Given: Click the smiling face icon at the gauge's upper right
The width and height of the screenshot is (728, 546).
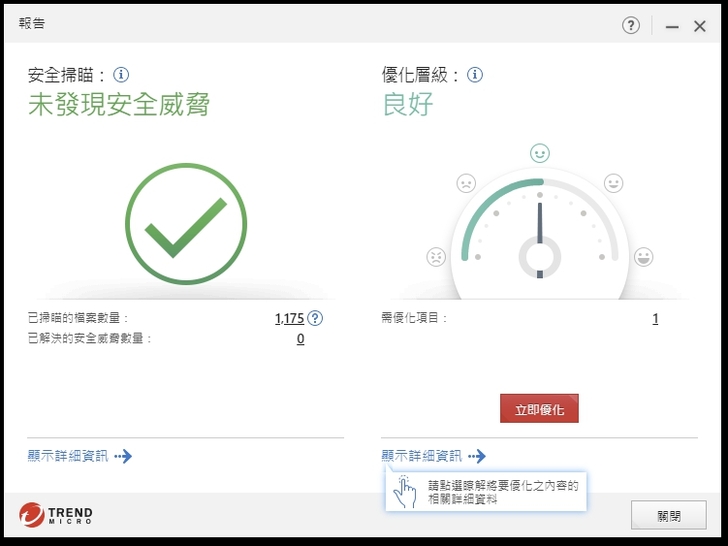Looking at the screenshot, I should tap(613, 183).
